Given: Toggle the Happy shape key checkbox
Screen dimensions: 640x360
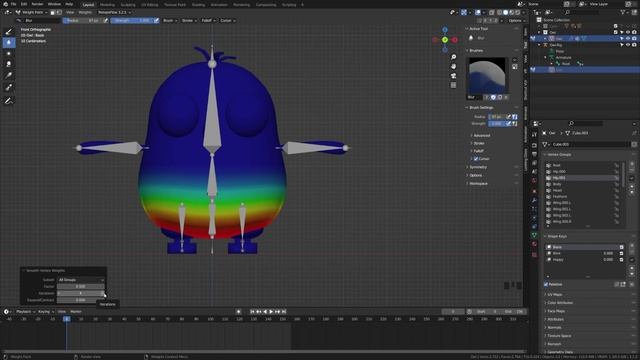Looking at the screenshot, I should pos(621,260).
